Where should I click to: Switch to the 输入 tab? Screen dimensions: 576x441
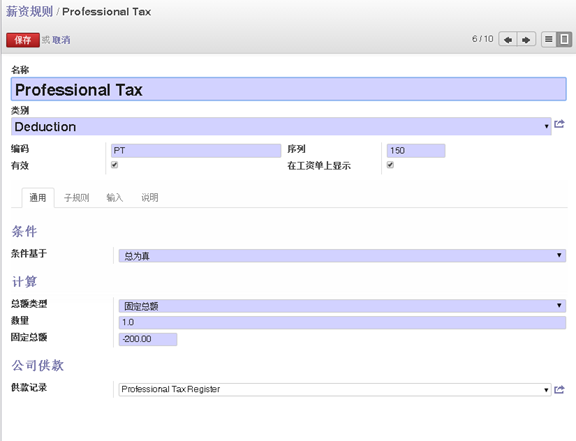114,198
